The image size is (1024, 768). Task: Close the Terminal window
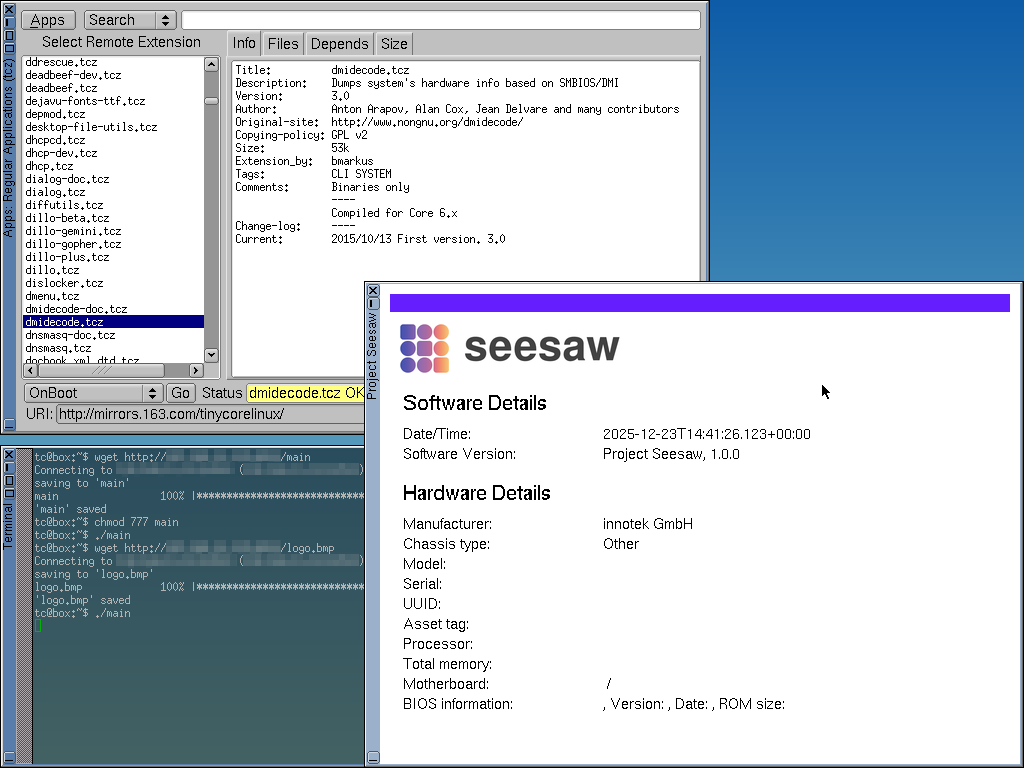tap(9, 454)
